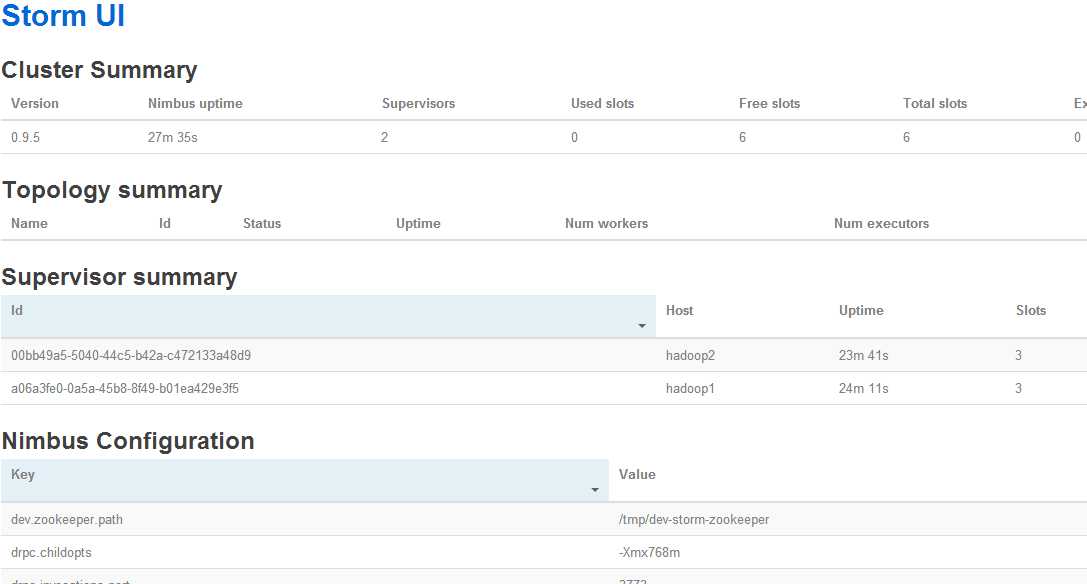Select Nimbus uptime value 27m 35s

pyautogui.click(x=173, y=137)
